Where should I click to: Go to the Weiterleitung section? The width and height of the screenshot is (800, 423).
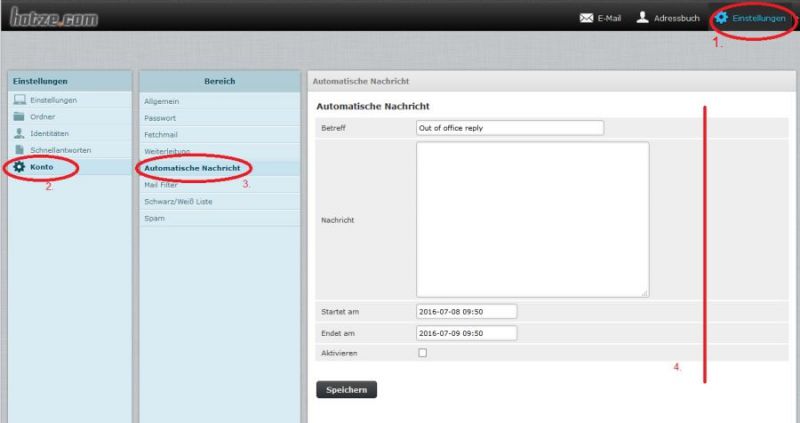coord(166,151)
